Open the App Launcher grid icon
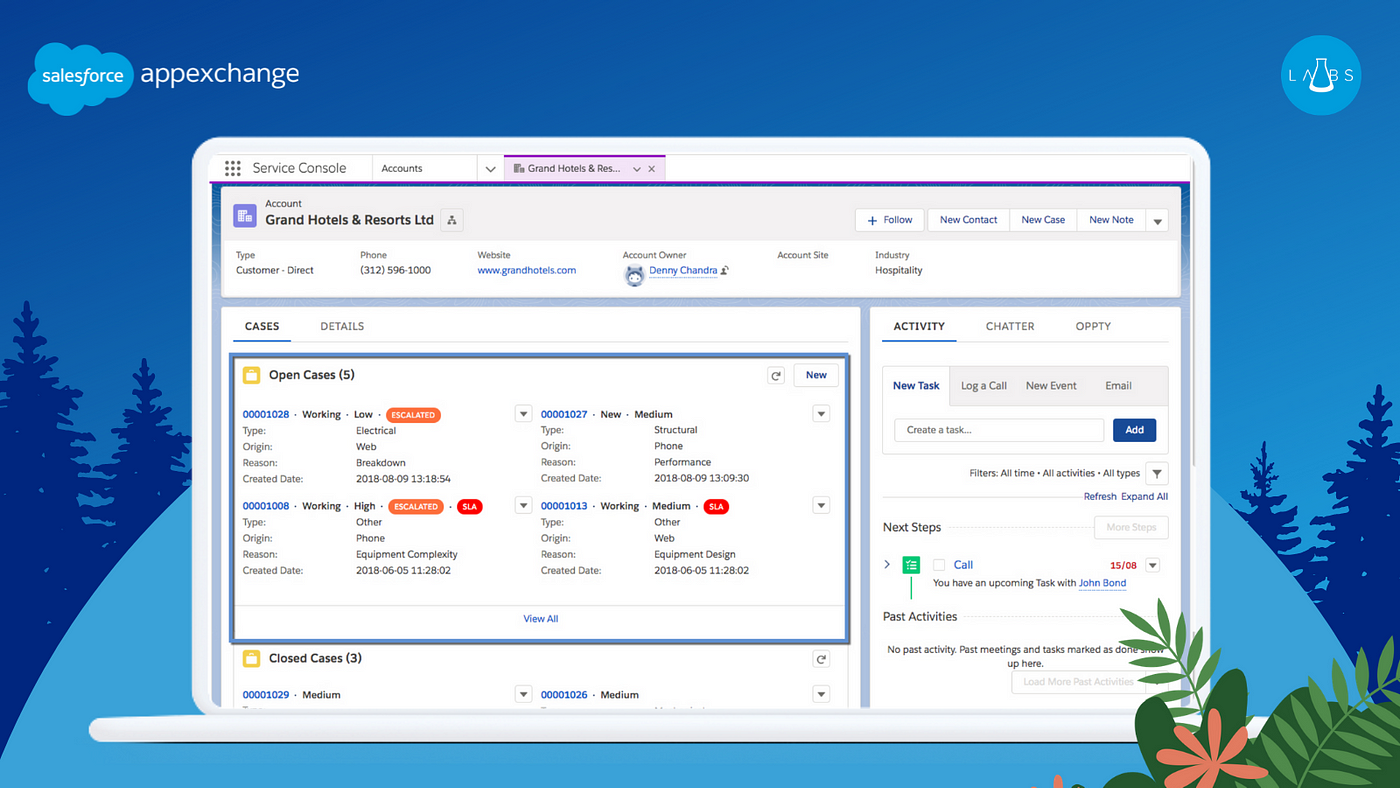Viewport: 1400px width, 788px height. (x=233, y=168)
